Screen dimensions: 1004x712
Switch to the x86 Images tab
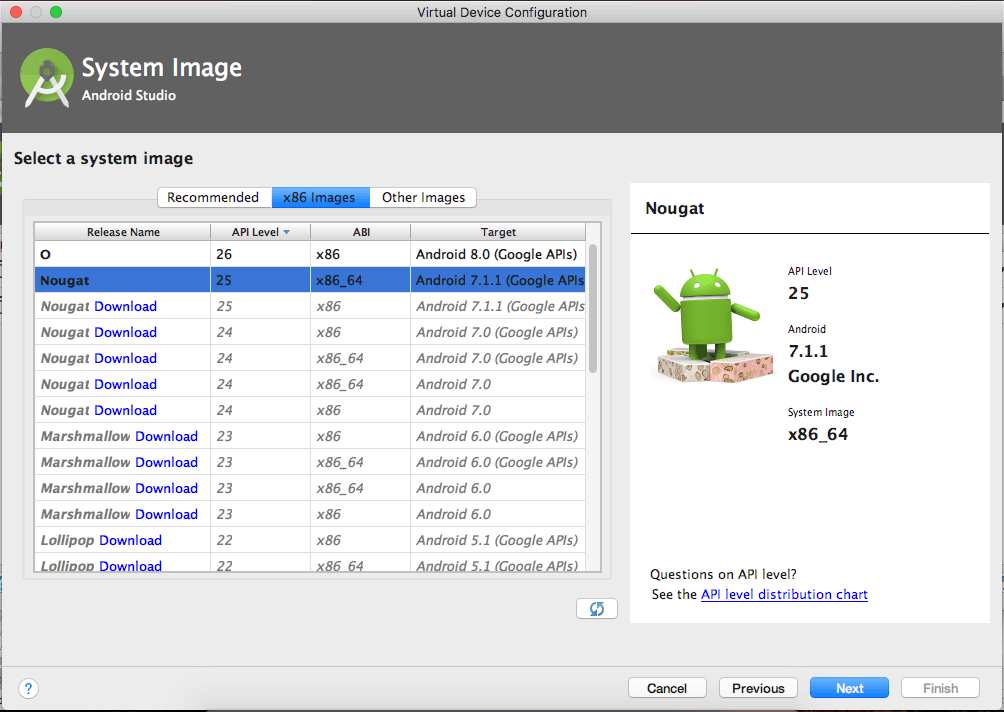(320, 197)
